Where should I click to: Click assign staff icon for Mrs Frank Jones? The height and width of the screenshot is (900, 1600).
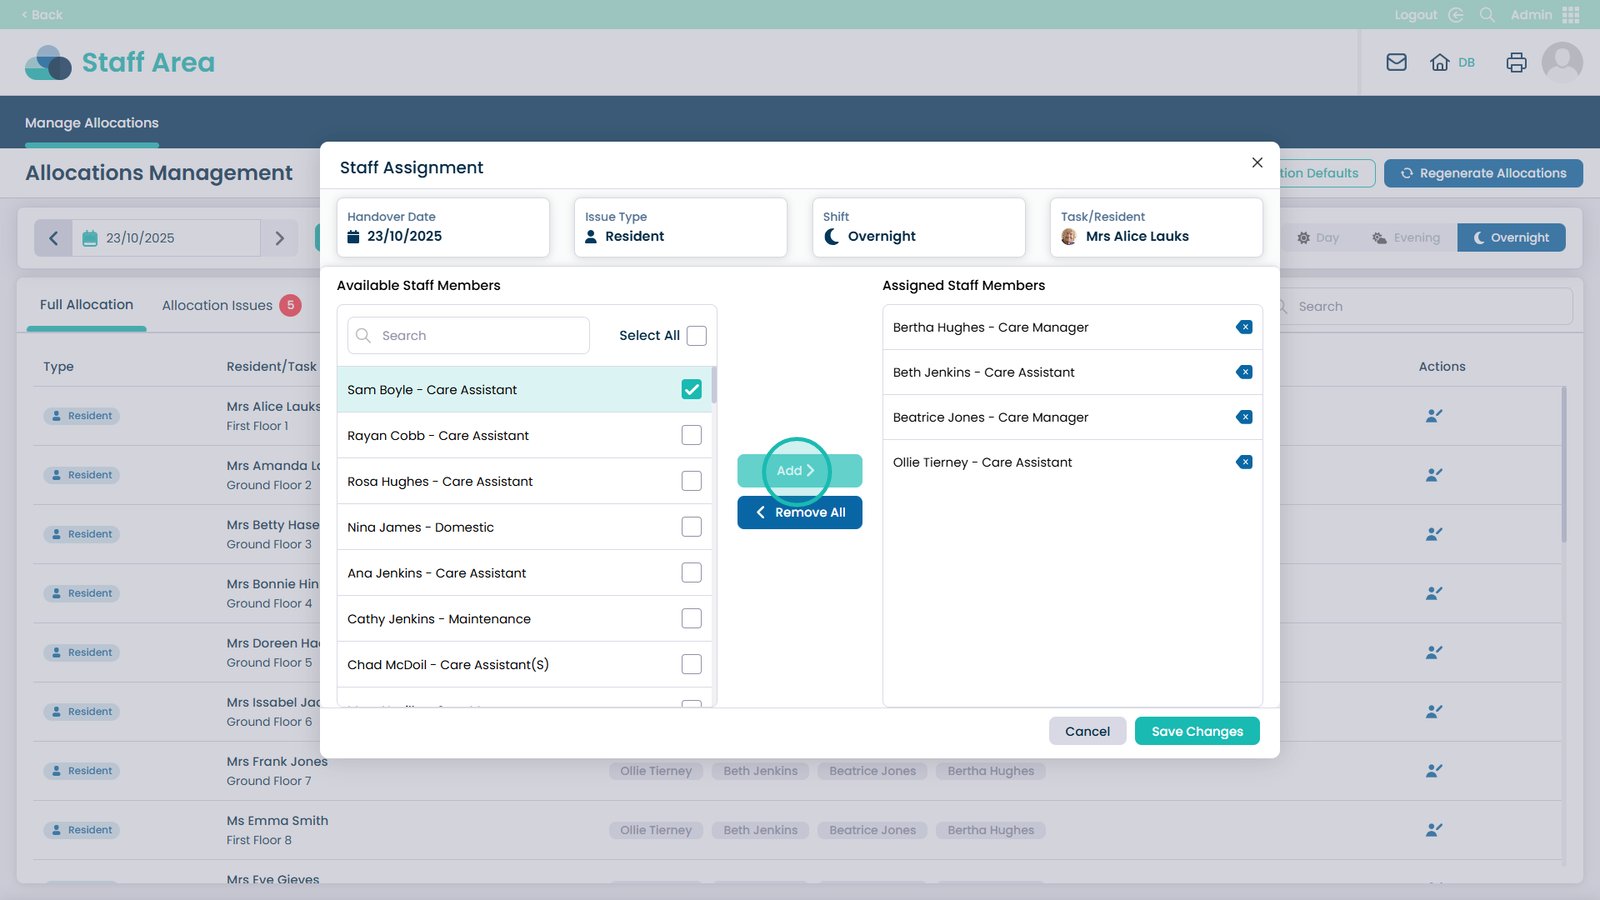(1433, 771)
